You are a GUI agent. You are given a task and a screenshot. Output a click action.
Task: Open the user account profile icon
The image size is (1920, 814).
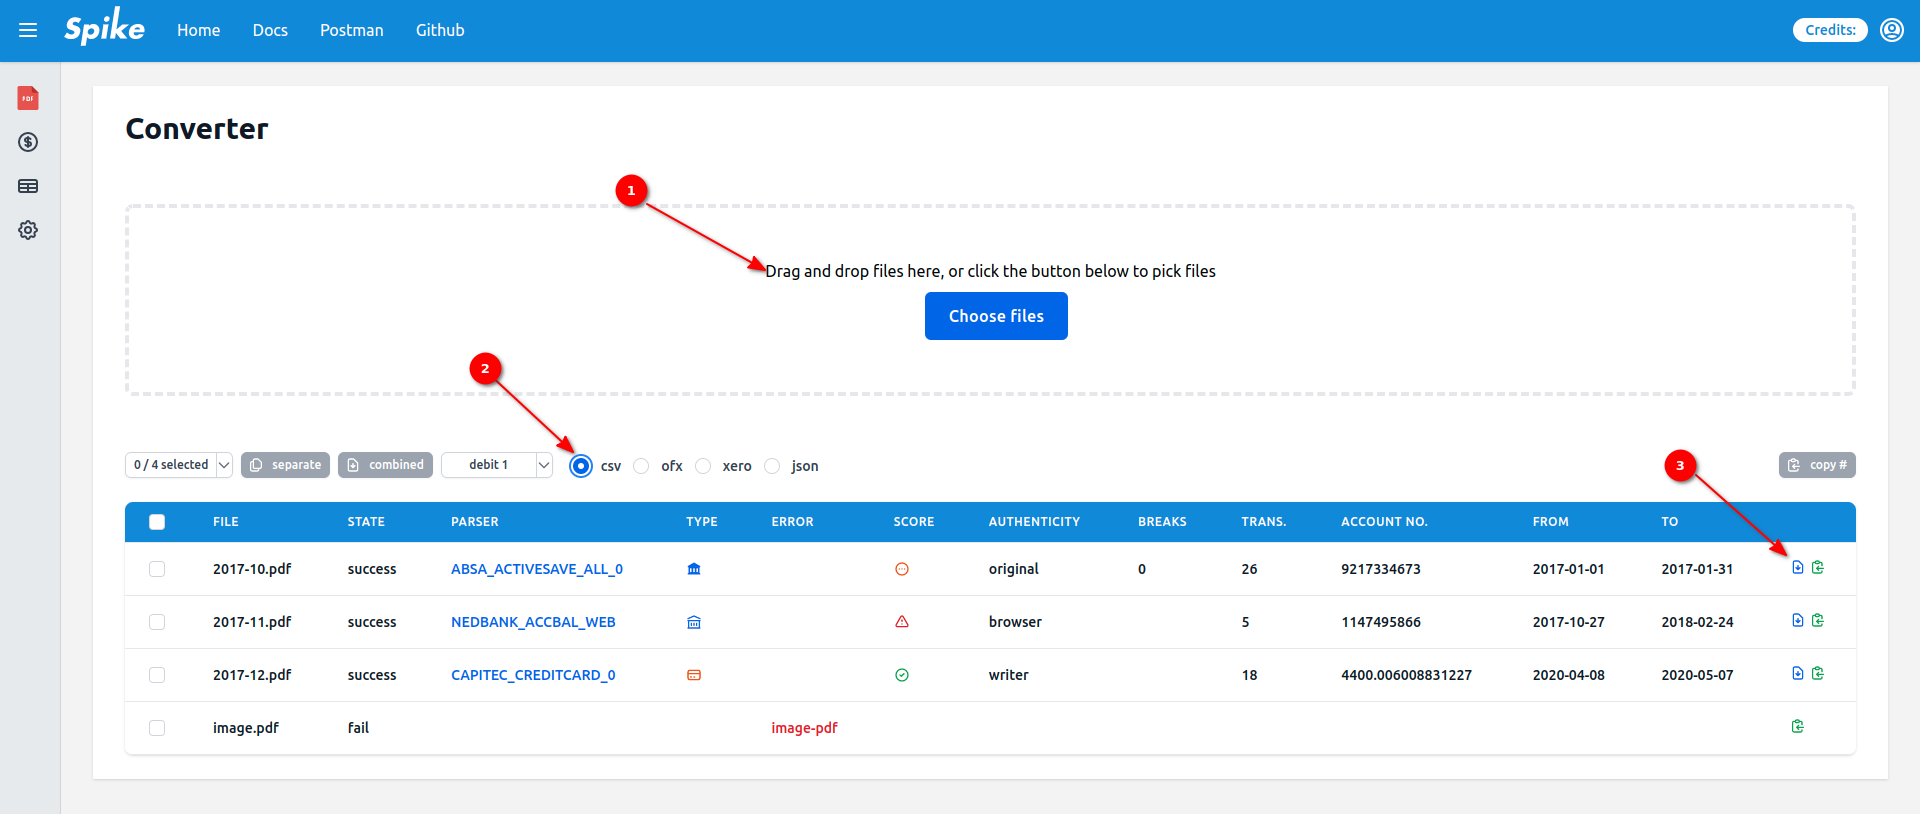1891,30
